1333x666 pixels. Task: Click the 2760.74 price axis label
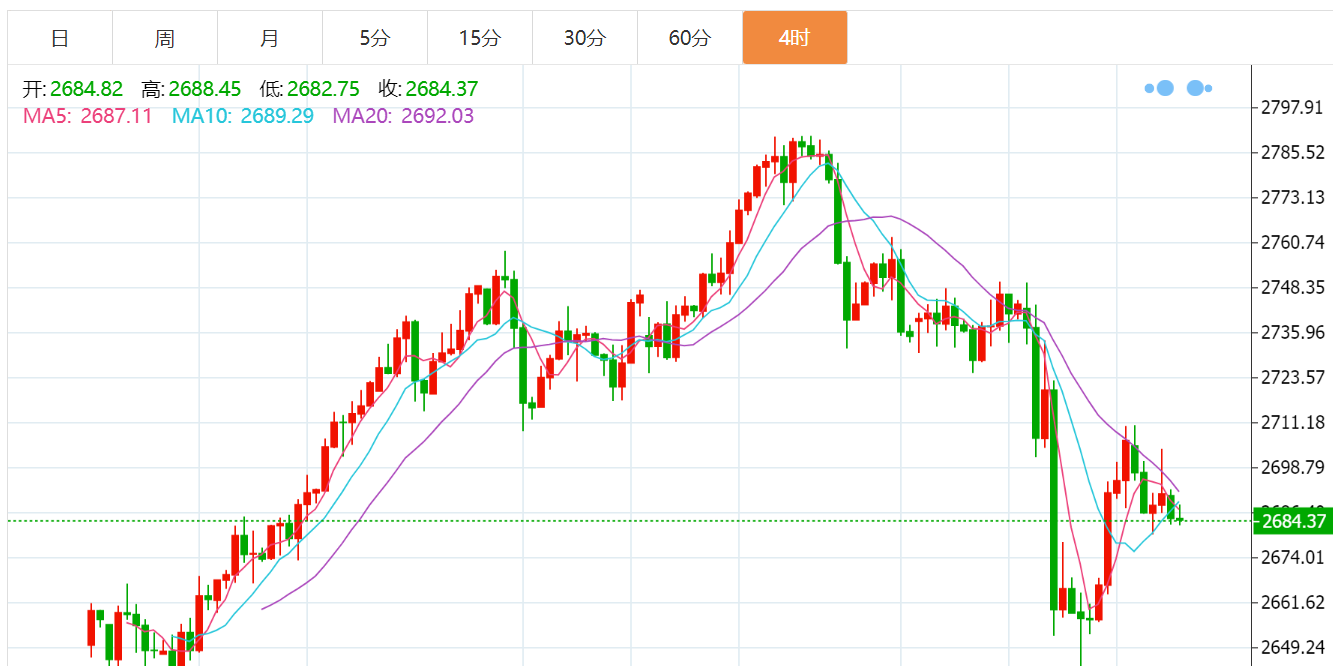tap(1295, 242)
